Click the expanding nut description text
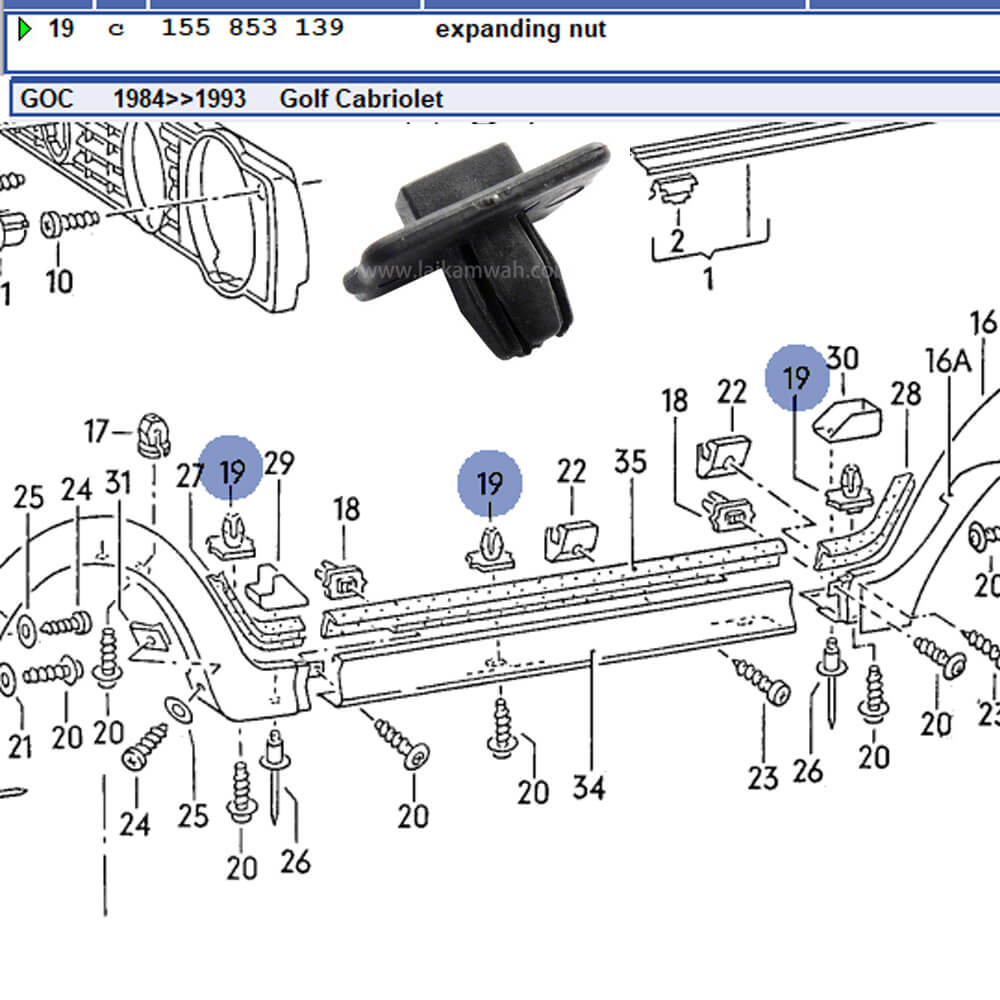 pos(518,30)
